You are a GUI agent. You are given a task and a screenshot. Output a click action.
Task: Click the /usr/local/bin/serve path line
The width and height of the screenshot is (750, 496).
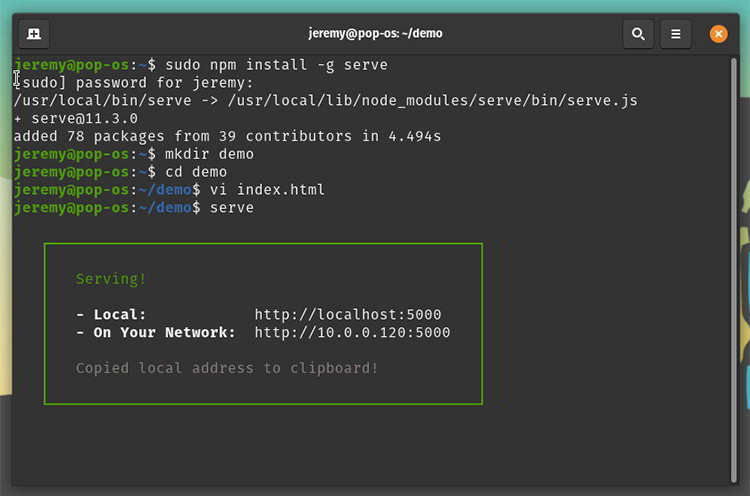tap(325, 100)
